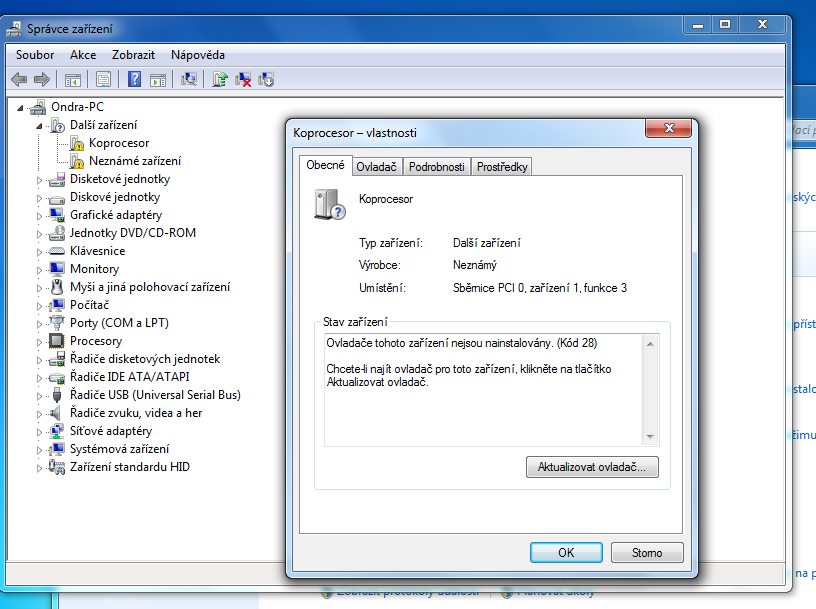Click the Porty (COM a LPT) icon
Screen dimensions: 816x609
57,323
